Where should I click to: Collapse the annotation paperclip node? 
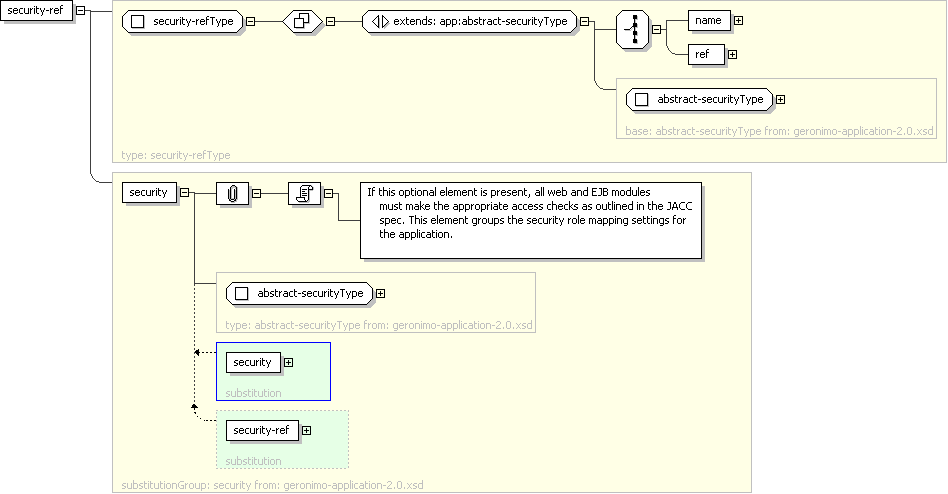(x=256, y=194)
